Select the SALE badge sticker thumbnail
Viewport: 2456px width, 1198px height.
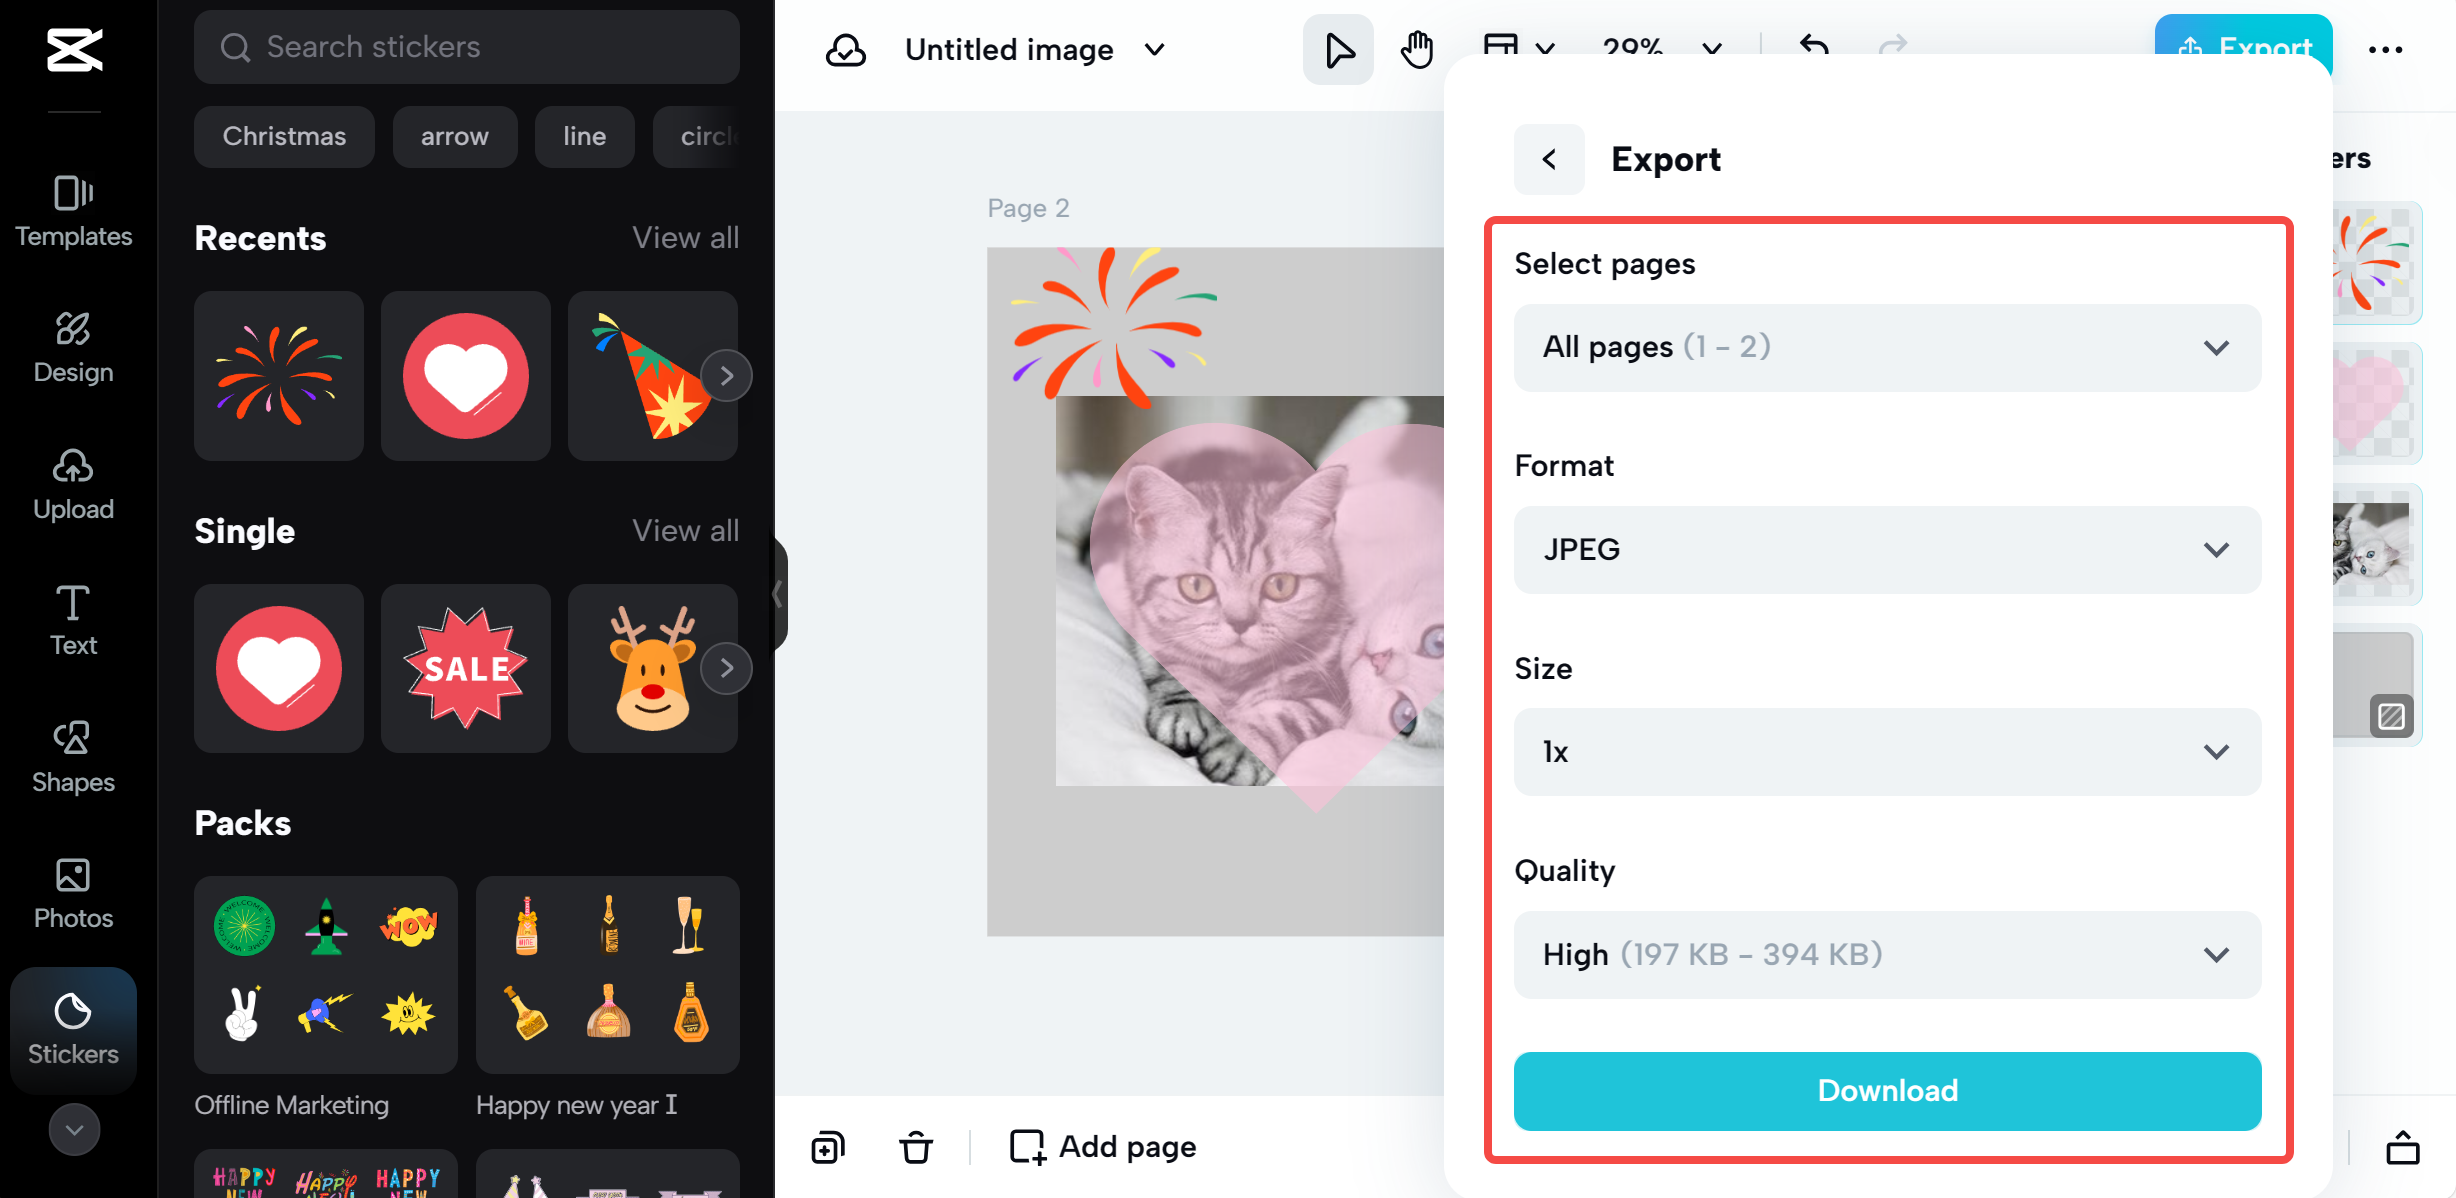point(465,668)
